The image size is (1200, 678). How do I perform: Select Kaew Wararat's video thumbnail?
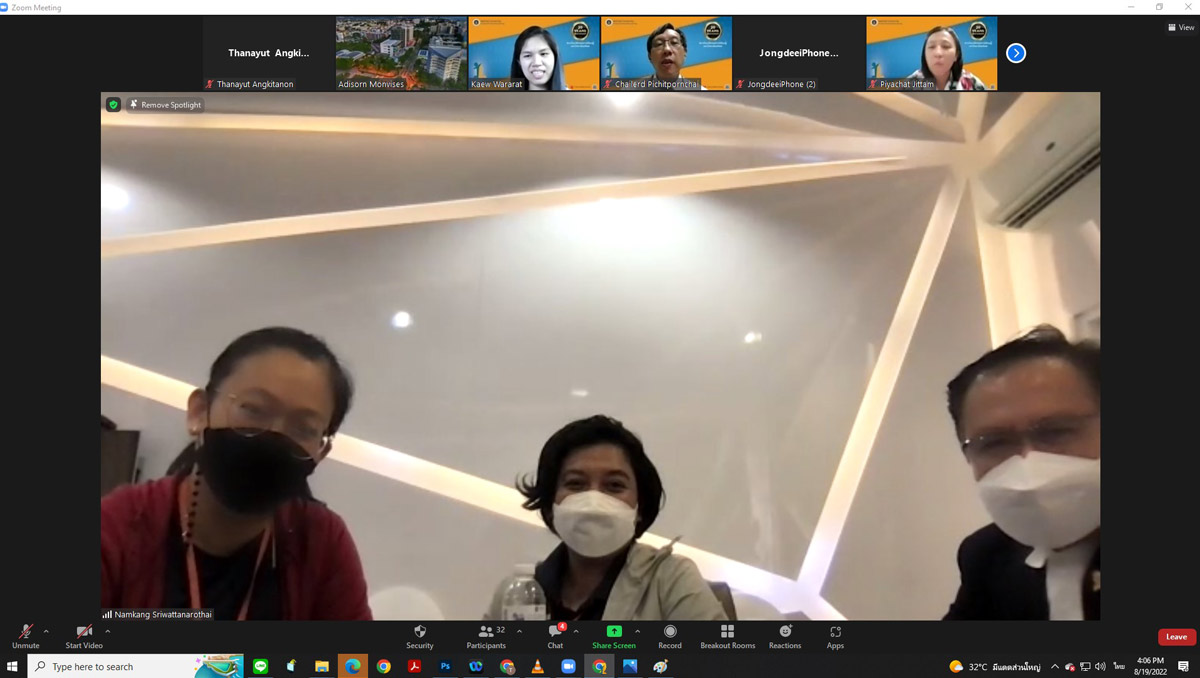coord(534,53)
